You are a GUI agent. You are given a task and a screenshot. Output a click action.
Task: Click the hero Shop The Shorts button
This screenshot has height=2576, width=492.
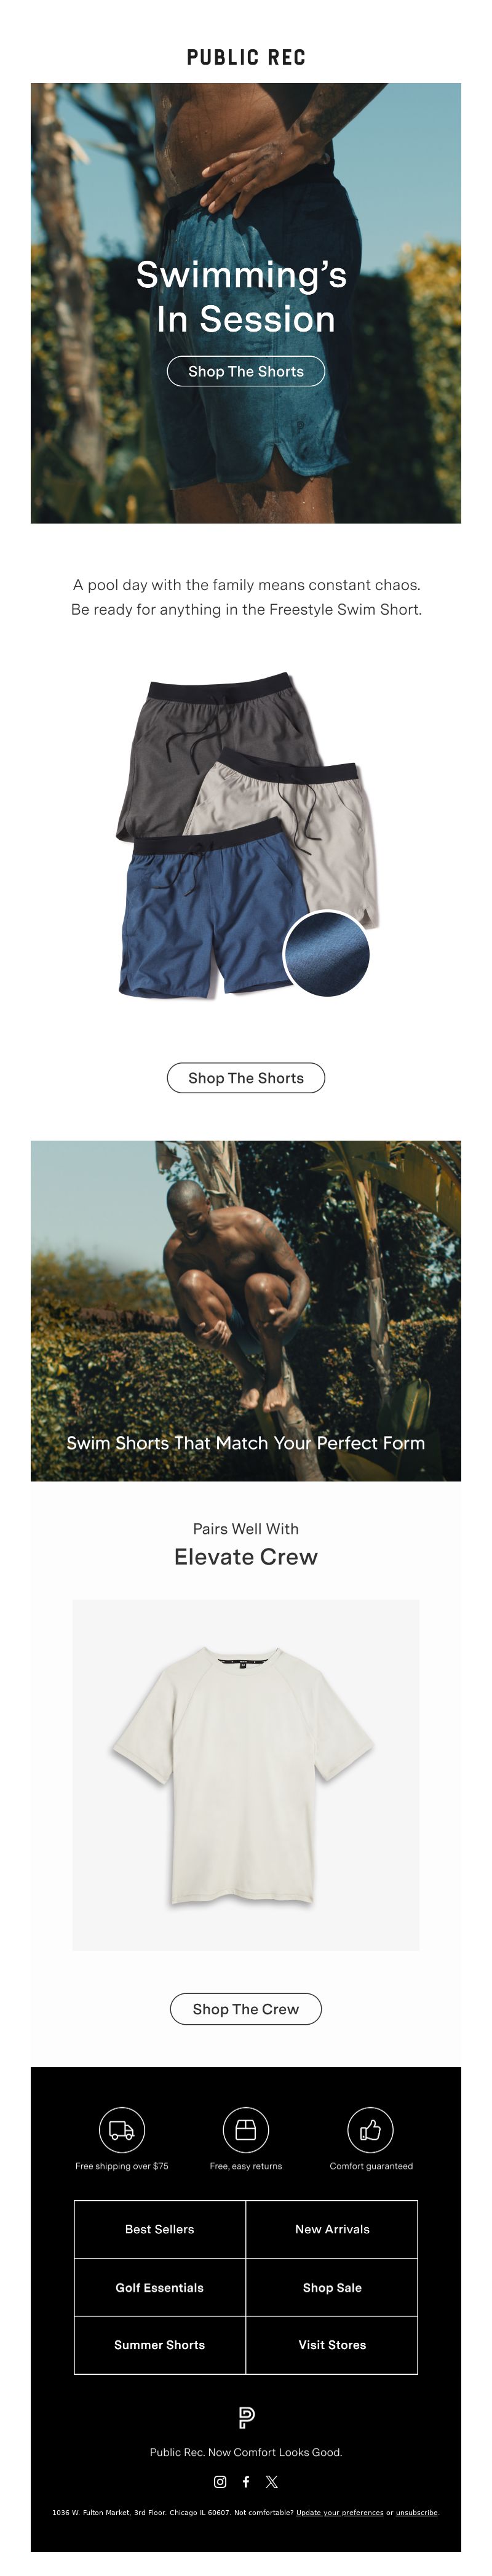click(246, 371)
